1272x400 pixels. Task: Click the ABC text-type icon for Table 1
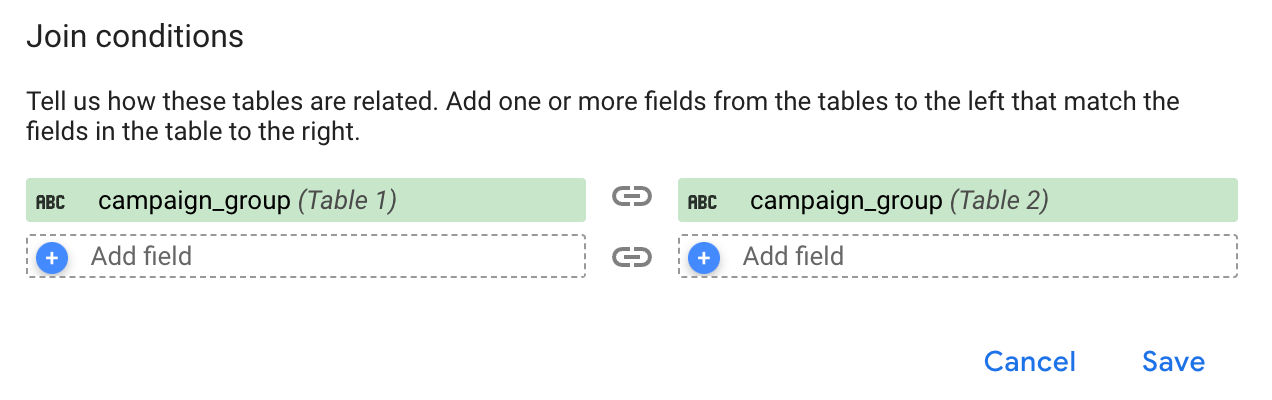[51, 201]
